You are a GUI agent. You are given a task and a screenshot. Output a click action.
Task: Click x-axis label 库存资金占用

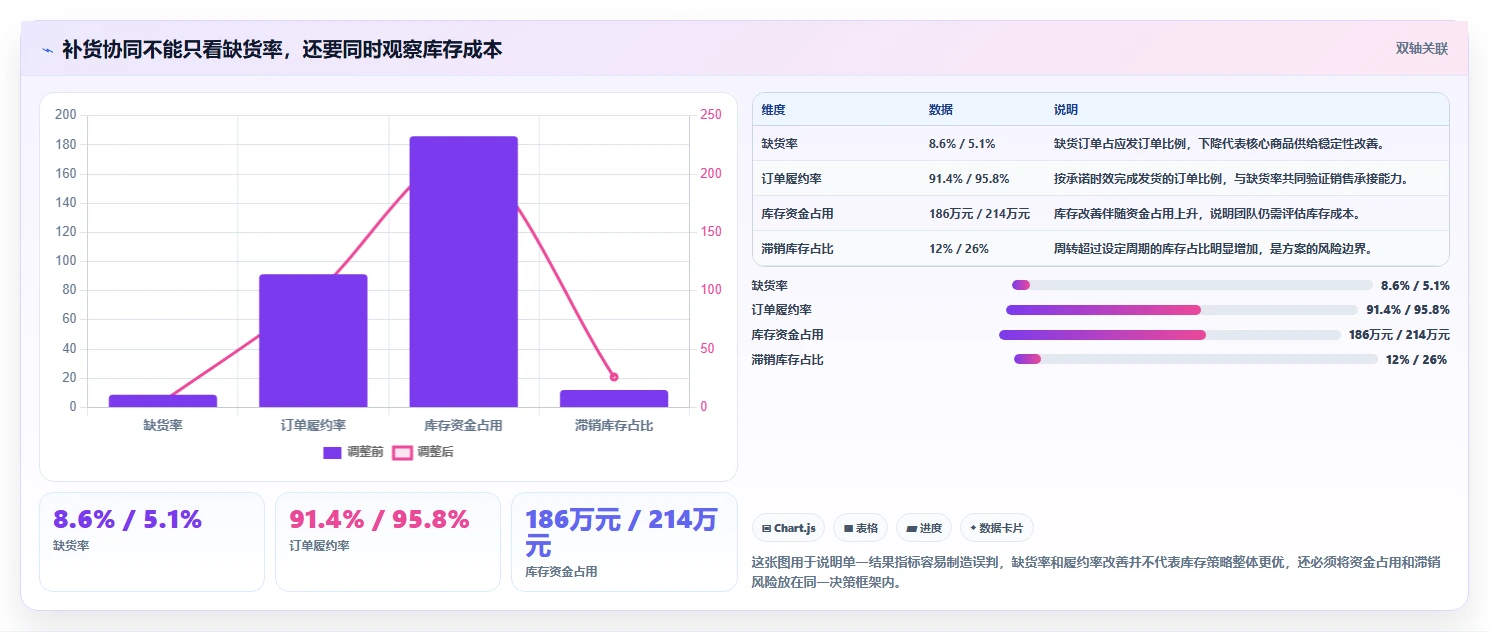coord(464,426)
